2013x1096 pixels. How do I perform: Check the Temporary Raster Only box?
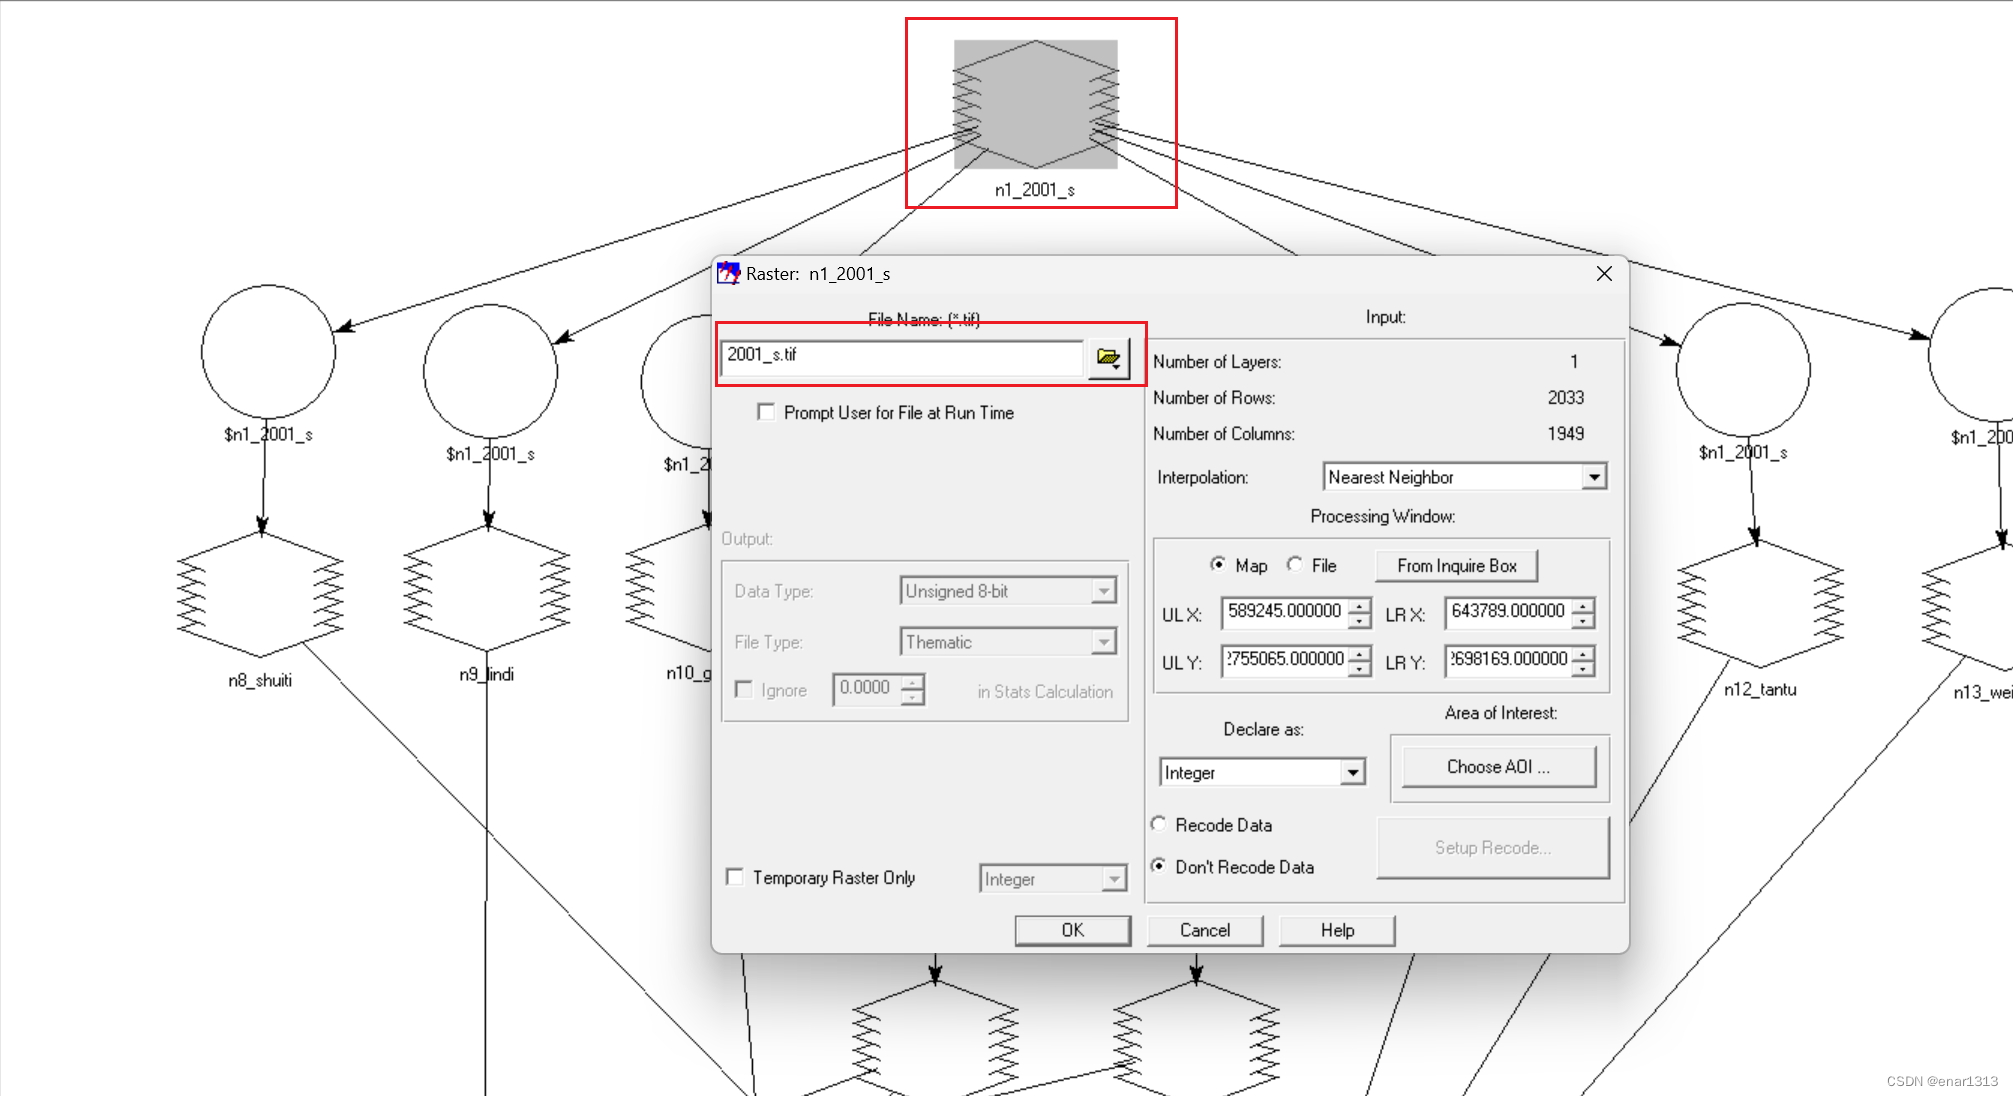point(736,877)
